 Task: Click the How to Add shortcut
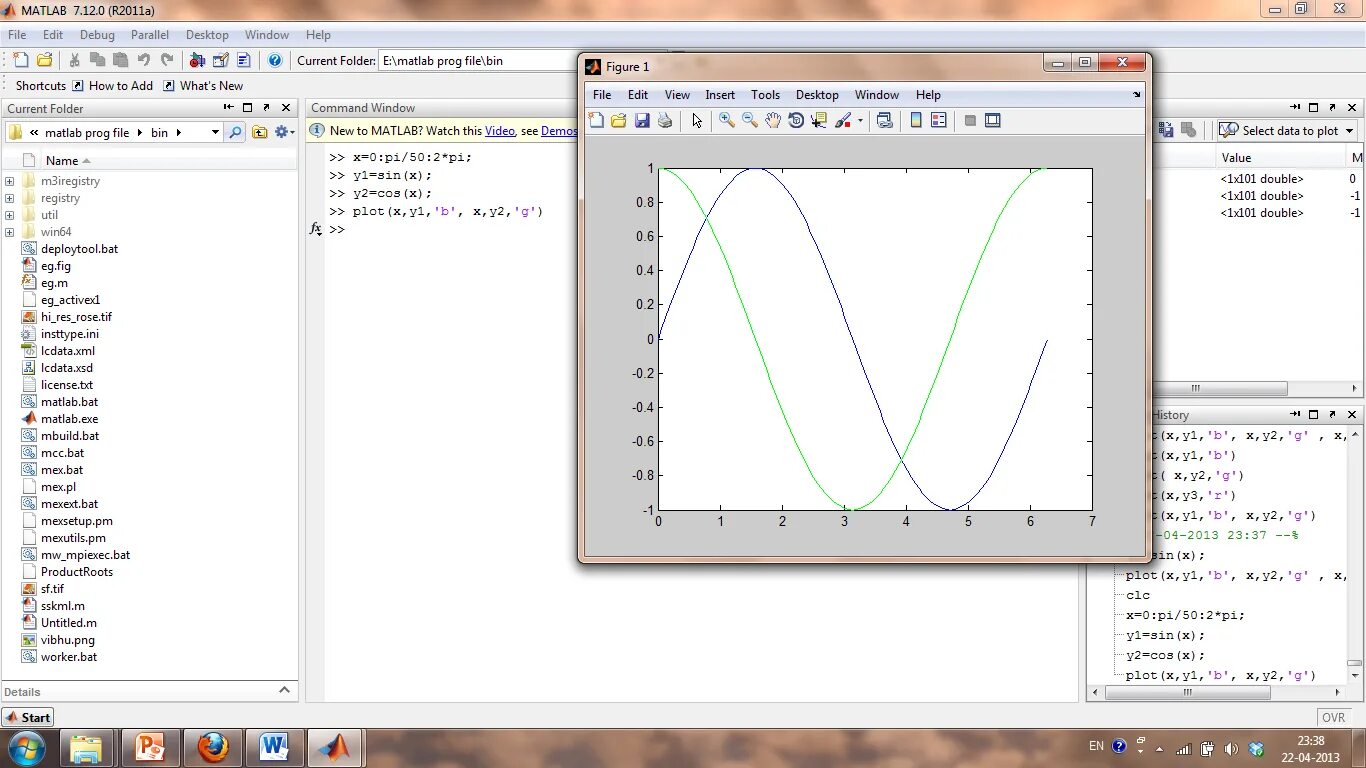point(112,86)
